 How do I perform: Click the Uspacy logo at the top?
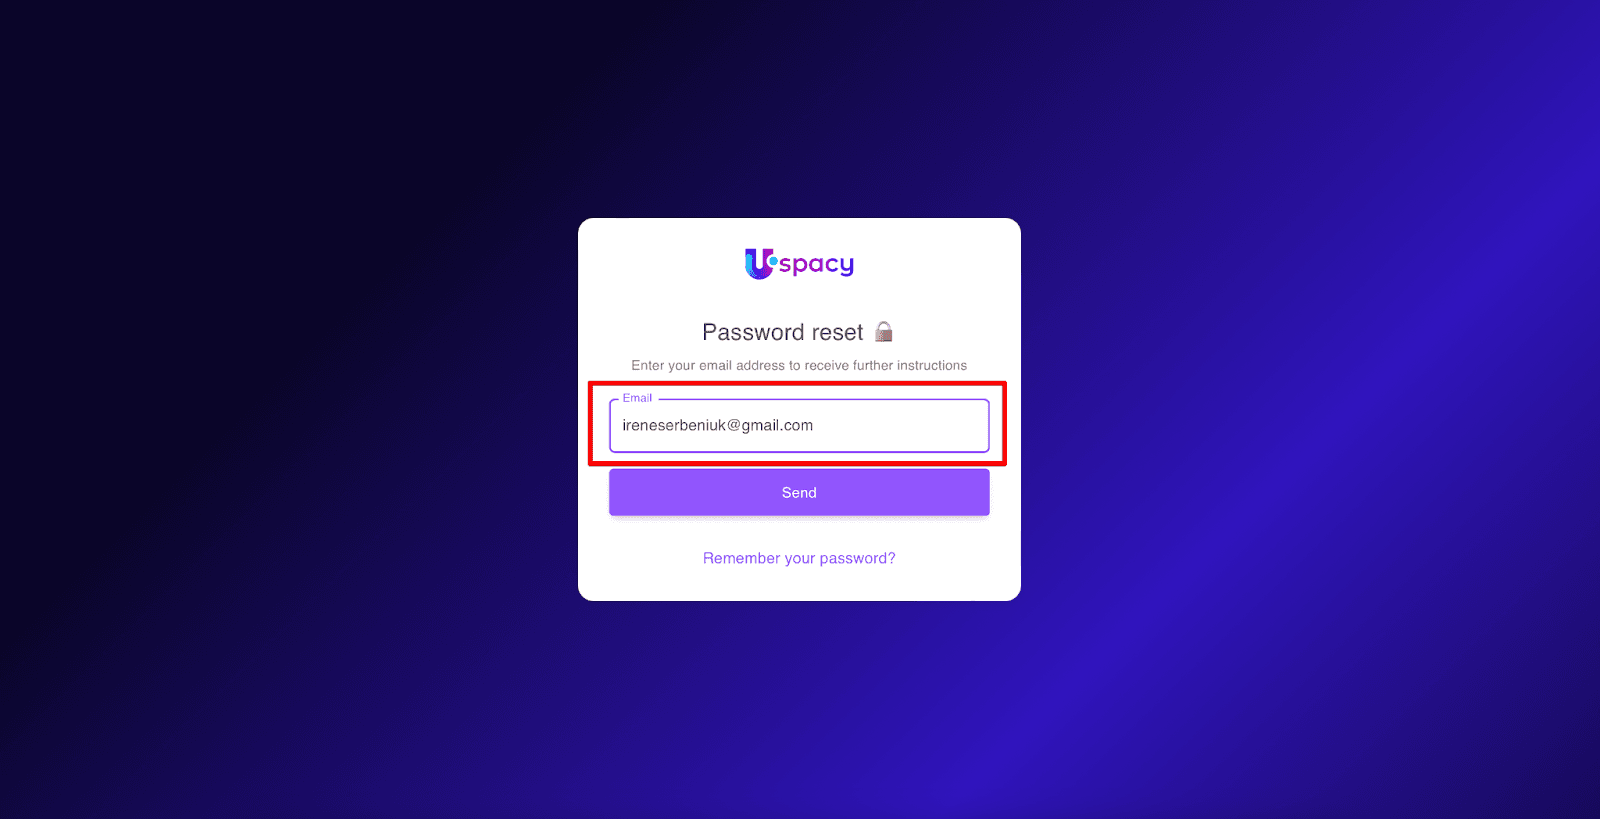coord(799,263)
